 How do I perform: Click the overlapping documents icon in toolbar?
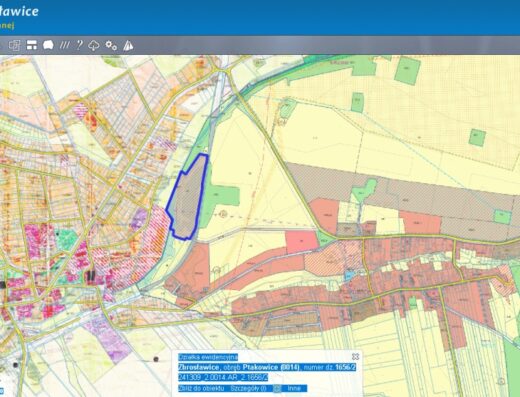15,45
